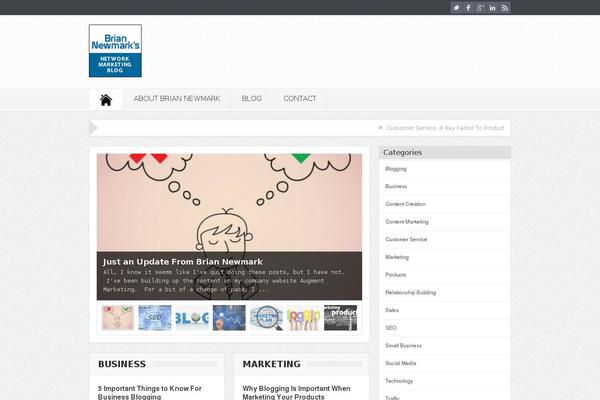Viewport: 600px width, 400px height.
Task: Open the Twitter social icon
Action: [x=456, y=8]
